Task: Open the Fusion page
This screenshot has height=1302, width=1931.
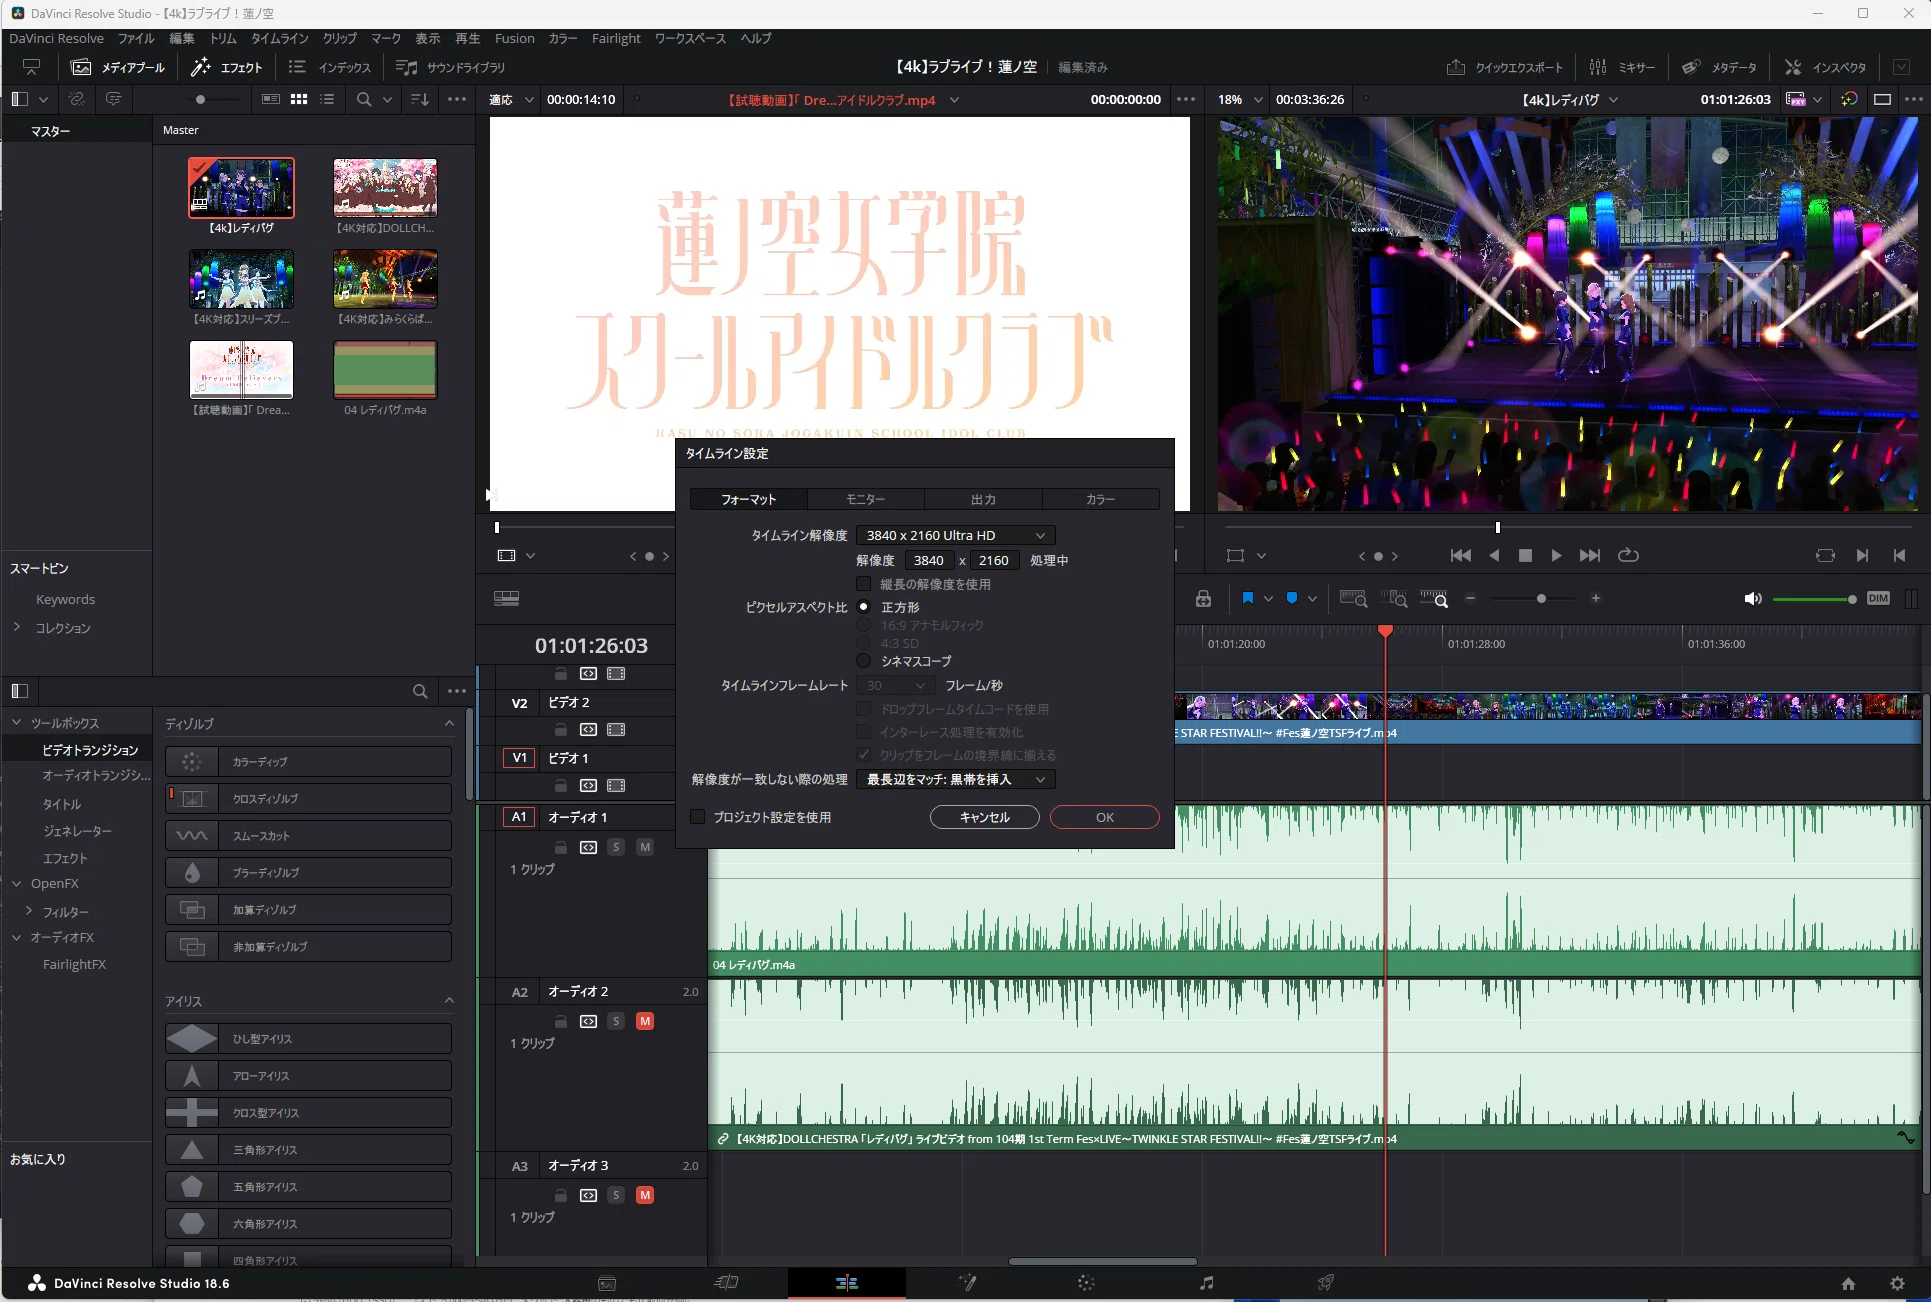Action: pos(967,1283)
